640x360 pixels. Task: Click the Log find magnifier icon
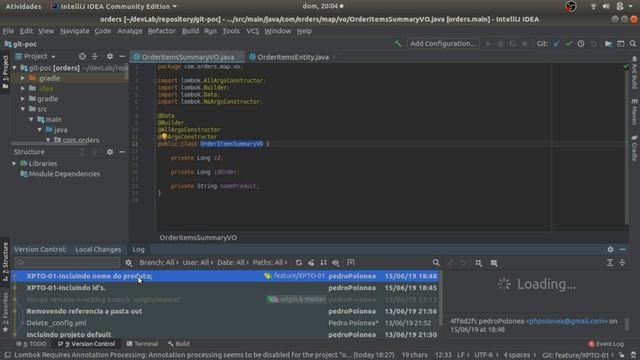(436, 263)
